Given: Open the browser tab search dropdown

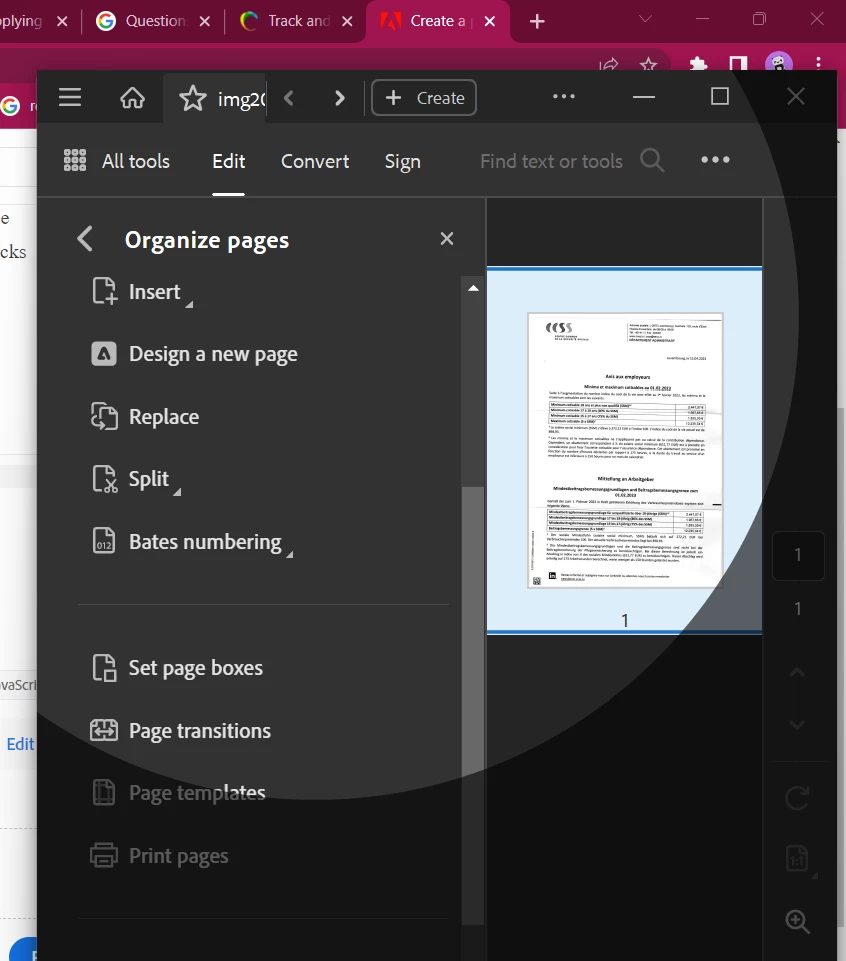Looking at the screenshot, I should [645, 19].
